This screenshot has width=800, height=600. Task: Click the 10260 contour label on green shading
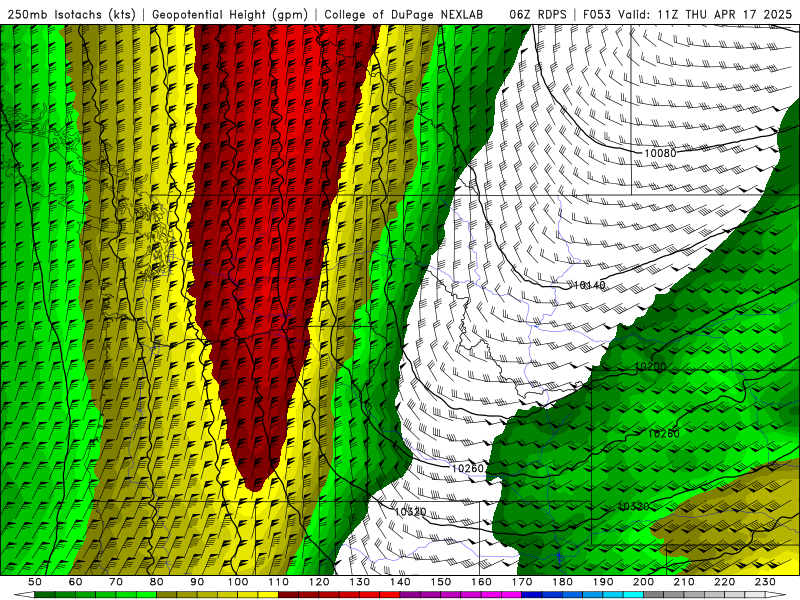tap(664, 434)
